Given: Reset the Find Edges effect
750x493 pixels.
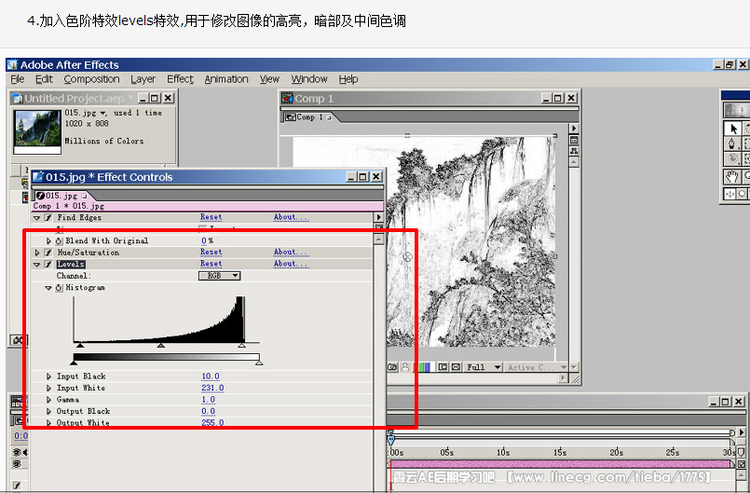Looking at the screenshot, I should tap(211, 217).
